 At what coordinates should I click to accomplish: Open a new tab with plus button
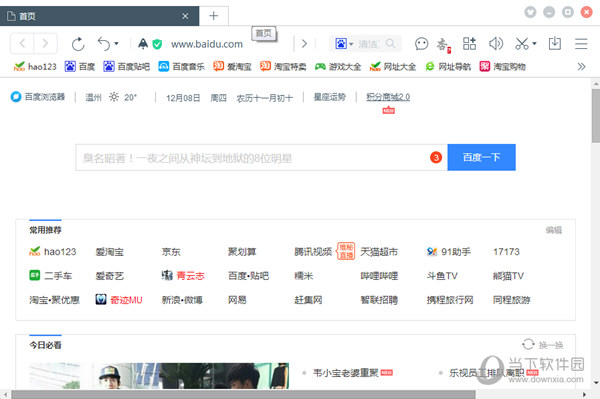pyautogui.click(x=214, y=16)
